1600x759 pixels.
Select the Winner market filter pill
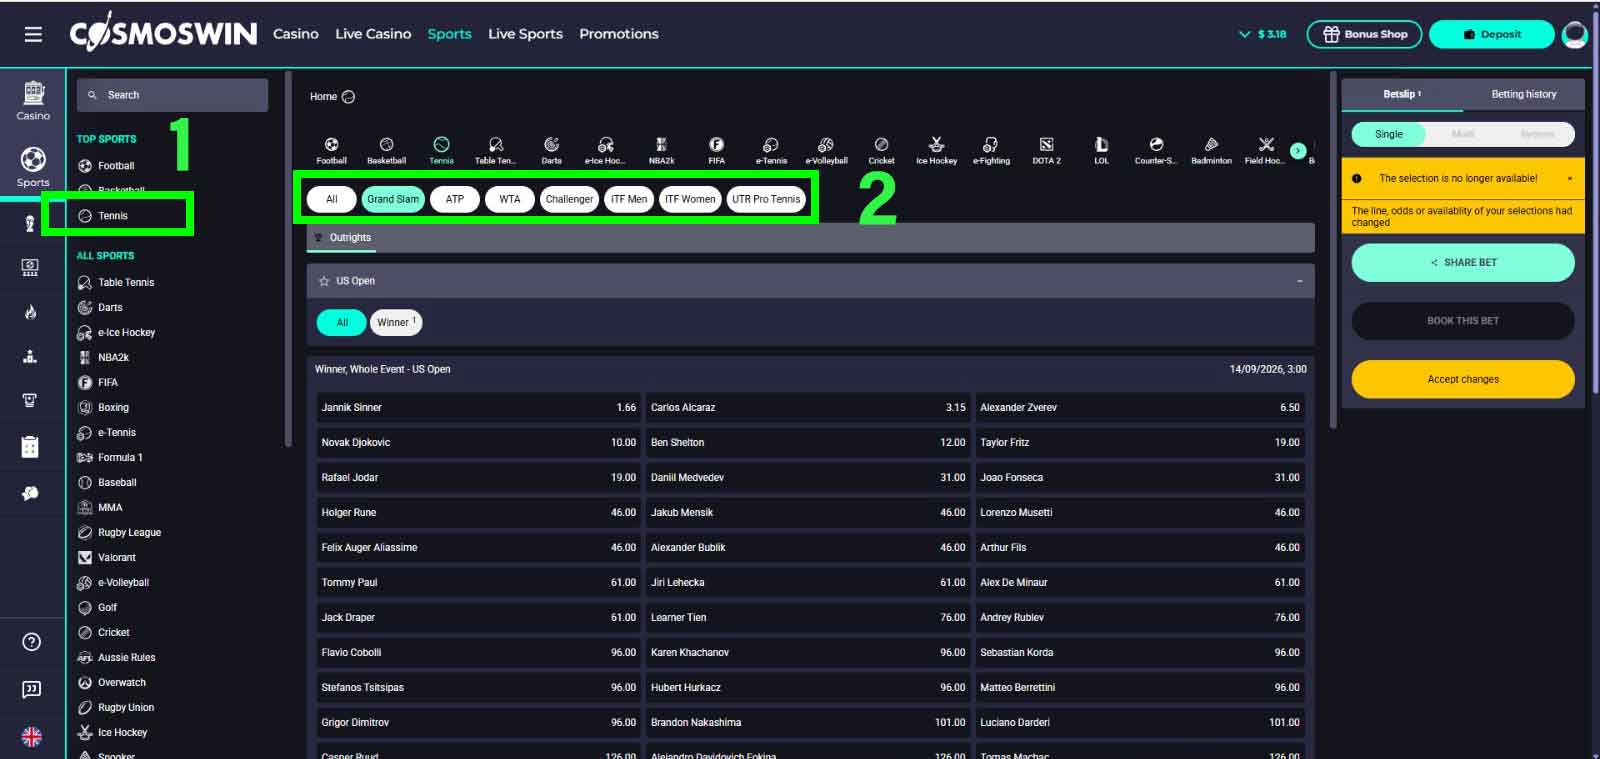(396, 322)
